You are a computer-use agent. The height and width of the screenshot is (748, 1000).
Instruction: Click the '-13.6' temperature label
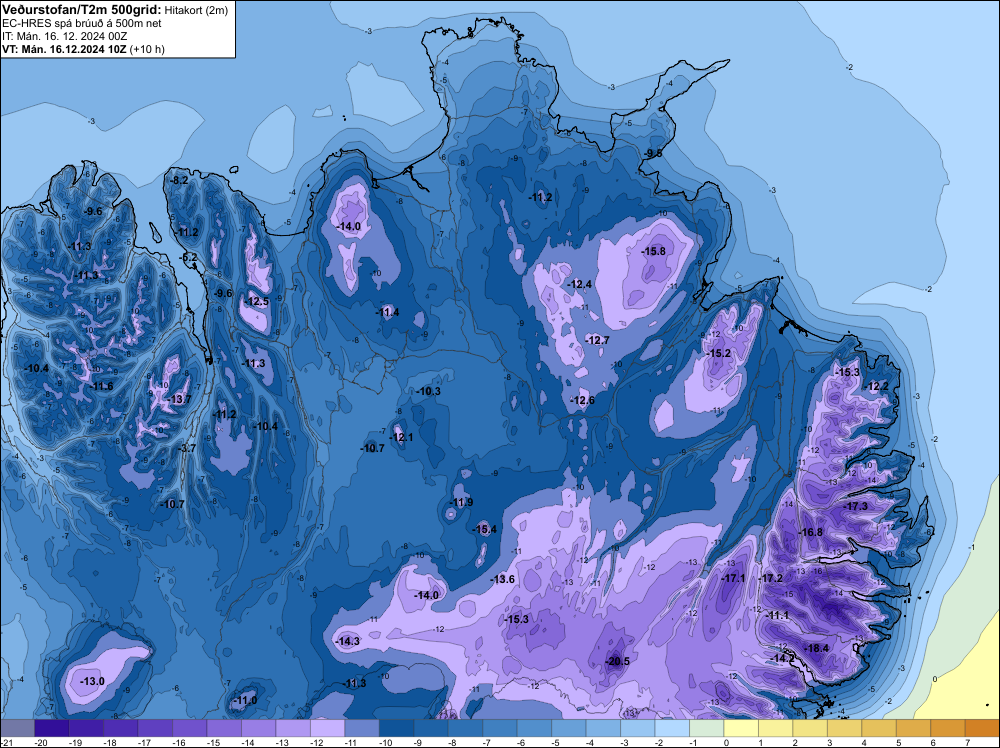pyautogui.click(x=503, y=579)
